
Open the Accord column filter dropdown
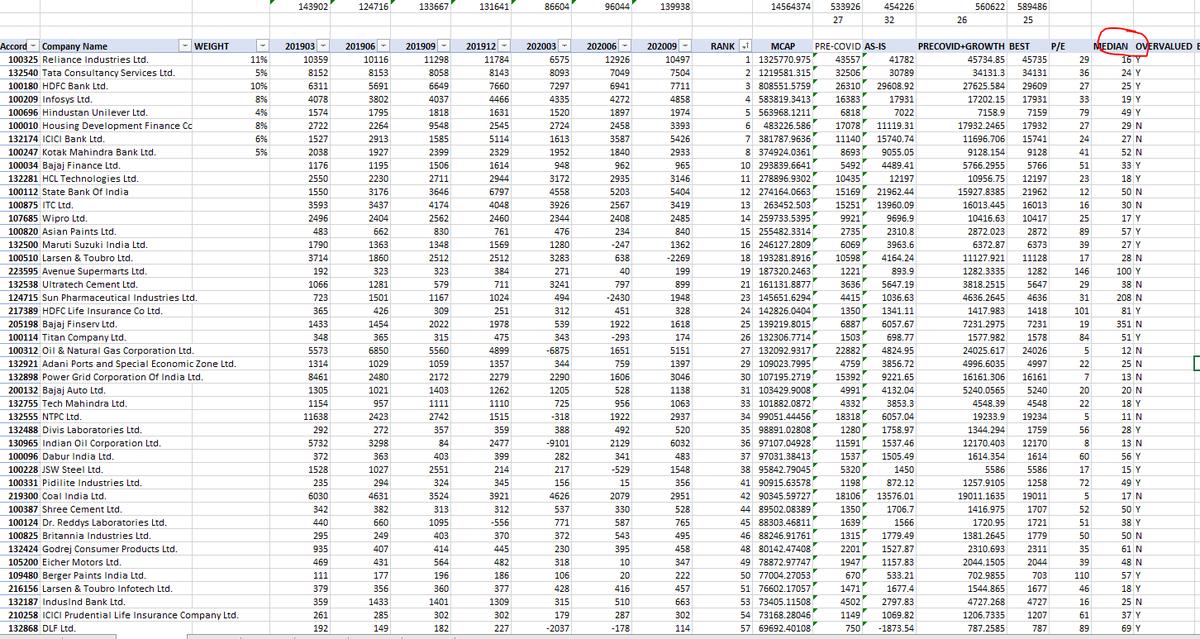(x=33, y=47)
